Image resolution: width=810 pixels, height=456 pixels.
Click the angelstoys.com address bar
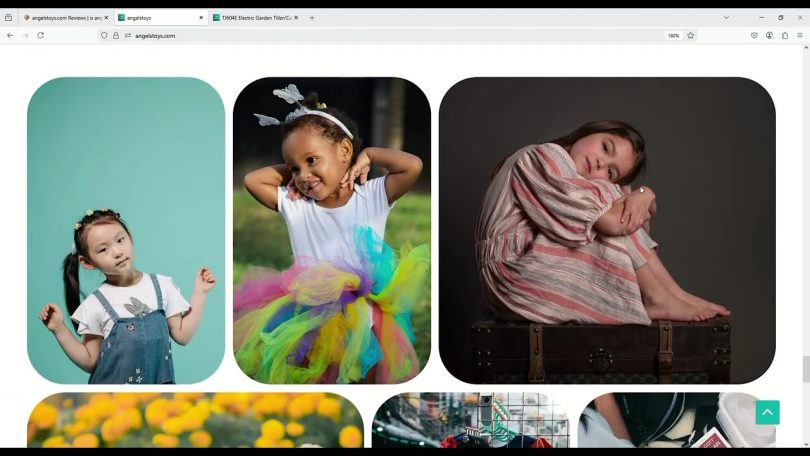pyautogui.click(x=398, y=36)
